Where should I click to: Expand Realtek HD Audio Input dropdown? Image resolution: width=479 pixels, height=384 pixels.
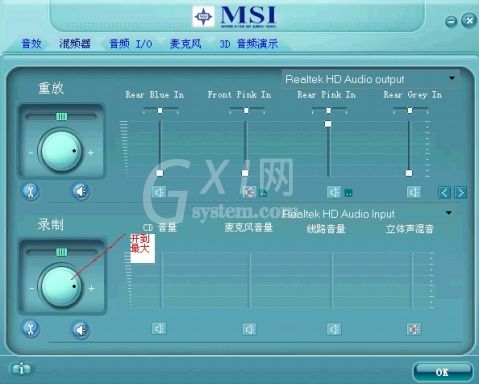[x=449, y=213]
